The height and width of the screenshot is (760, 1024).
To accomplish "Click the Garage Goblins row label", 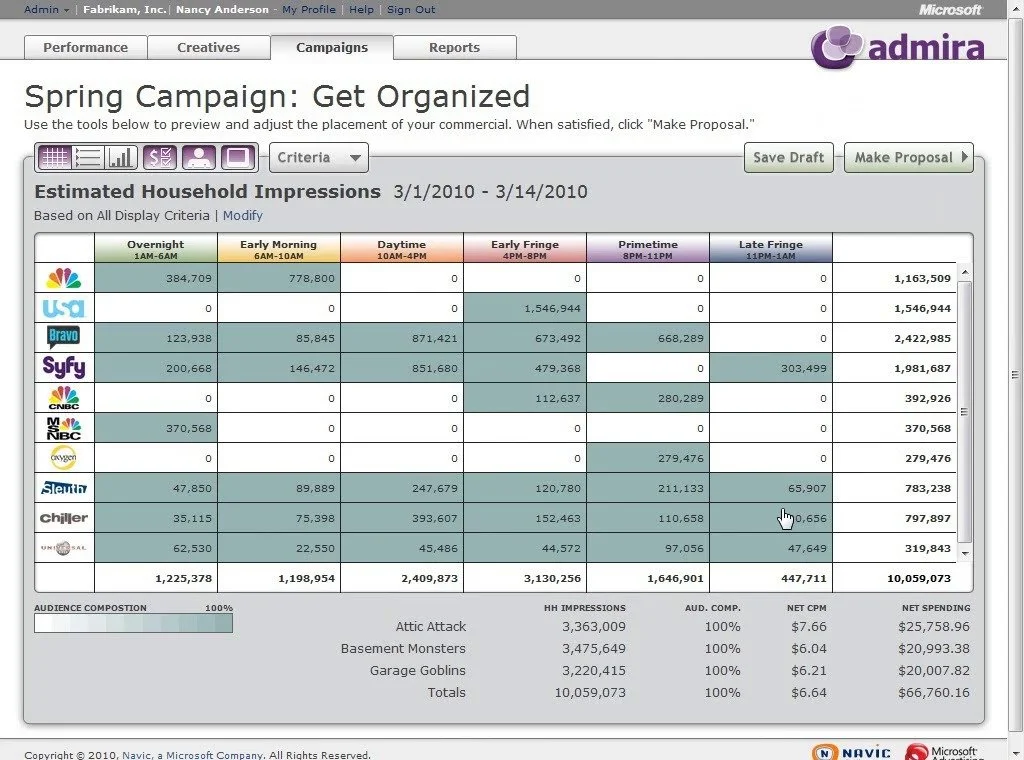I will click(417, 671).
